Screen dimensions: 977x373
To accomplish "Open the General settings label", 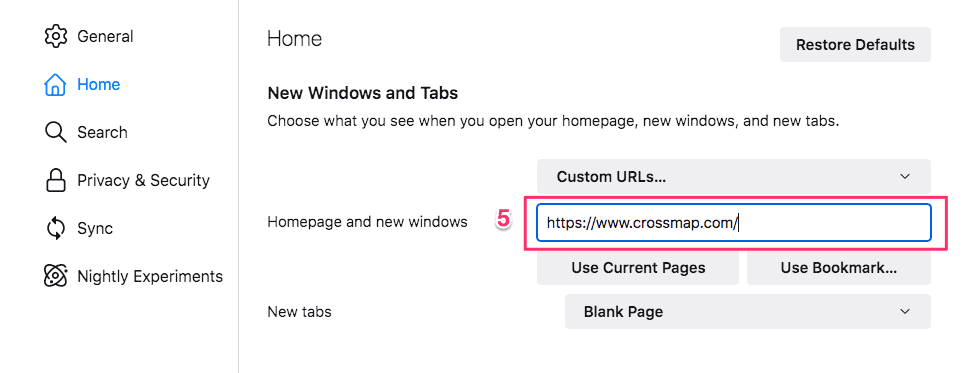I will pyautogui.click(x=105, y=37).
